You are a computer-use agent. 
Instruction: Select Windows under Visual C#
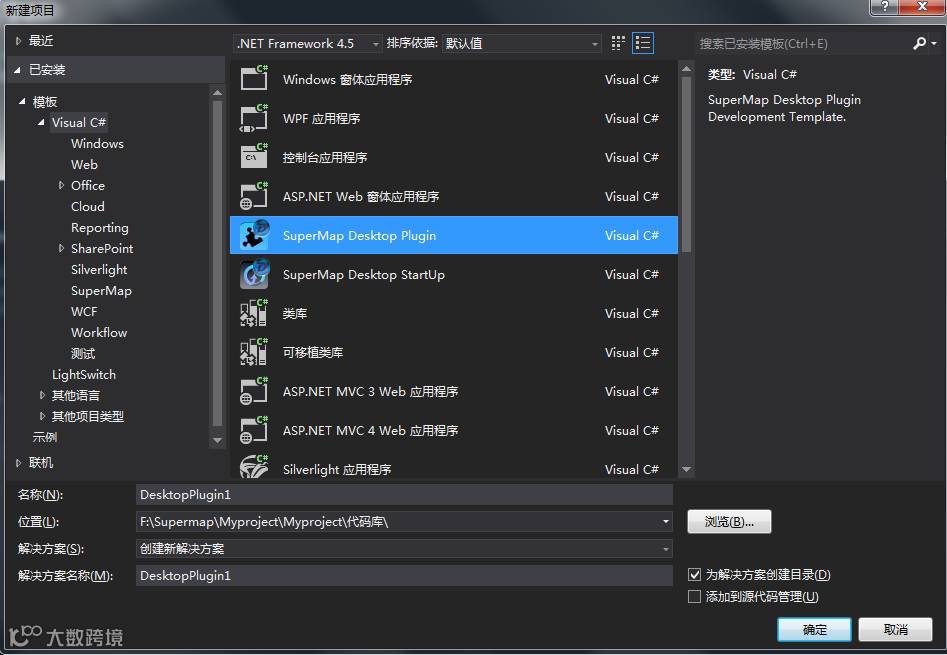[97, 144]
